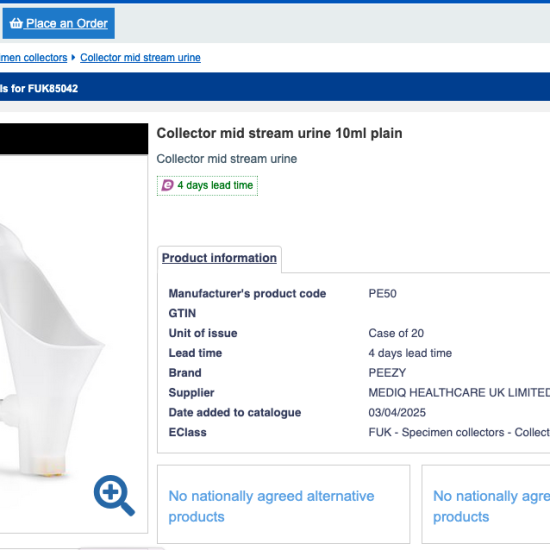550x550 pixels.
Task: Click No nationally agreed alternative products box
Action: (x=283, y=504)
